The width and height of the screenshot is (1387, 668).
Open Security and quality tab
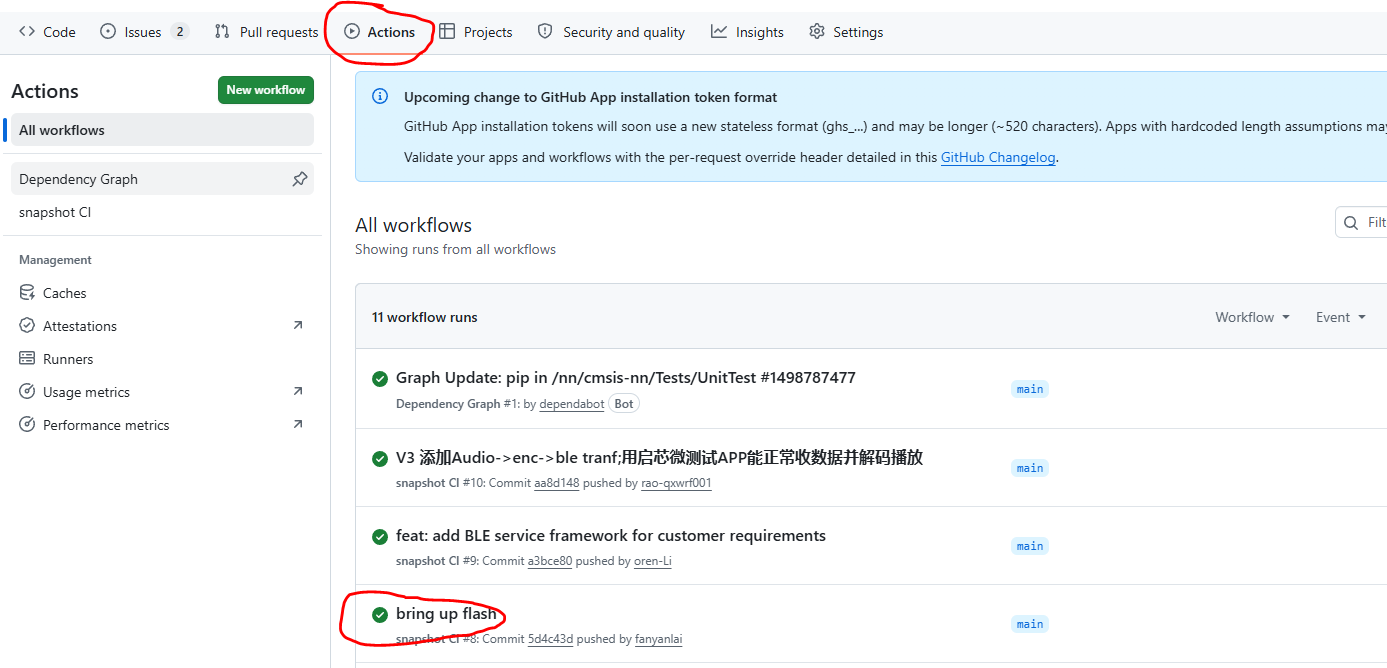click(x=611, y=32)
